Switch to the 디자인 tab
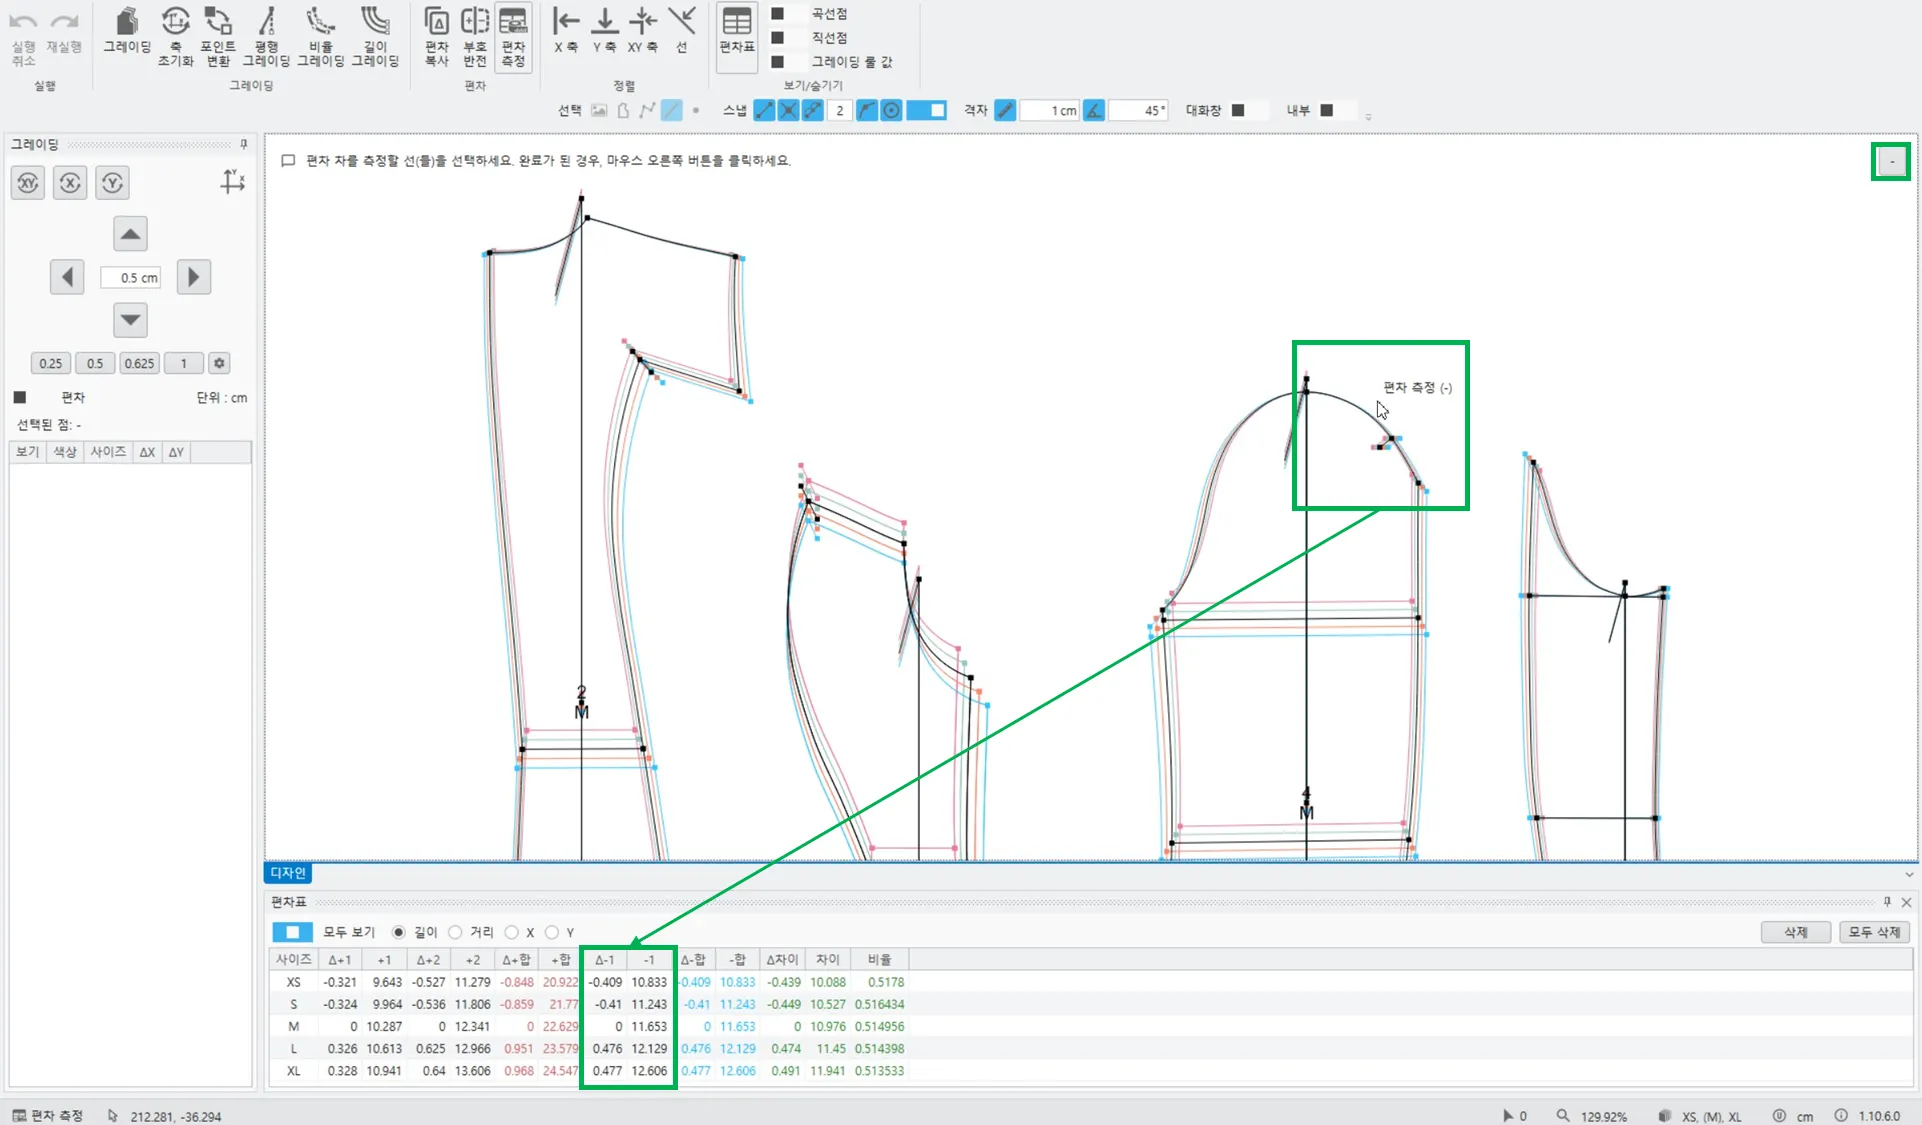1922x1125 pixels. click(x=288, y=873)
